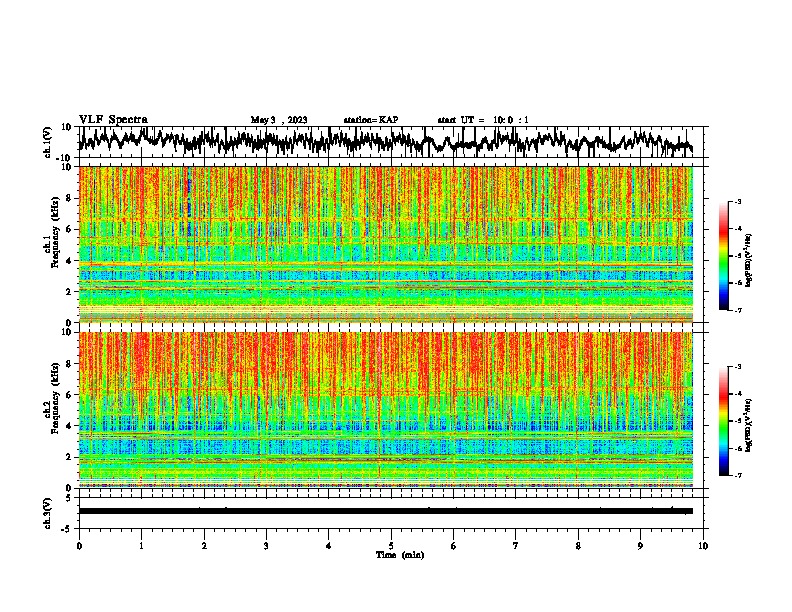Click time axis tick label '8'
The height and width of the screenshot is (612, 792).
tap(578, 546)
